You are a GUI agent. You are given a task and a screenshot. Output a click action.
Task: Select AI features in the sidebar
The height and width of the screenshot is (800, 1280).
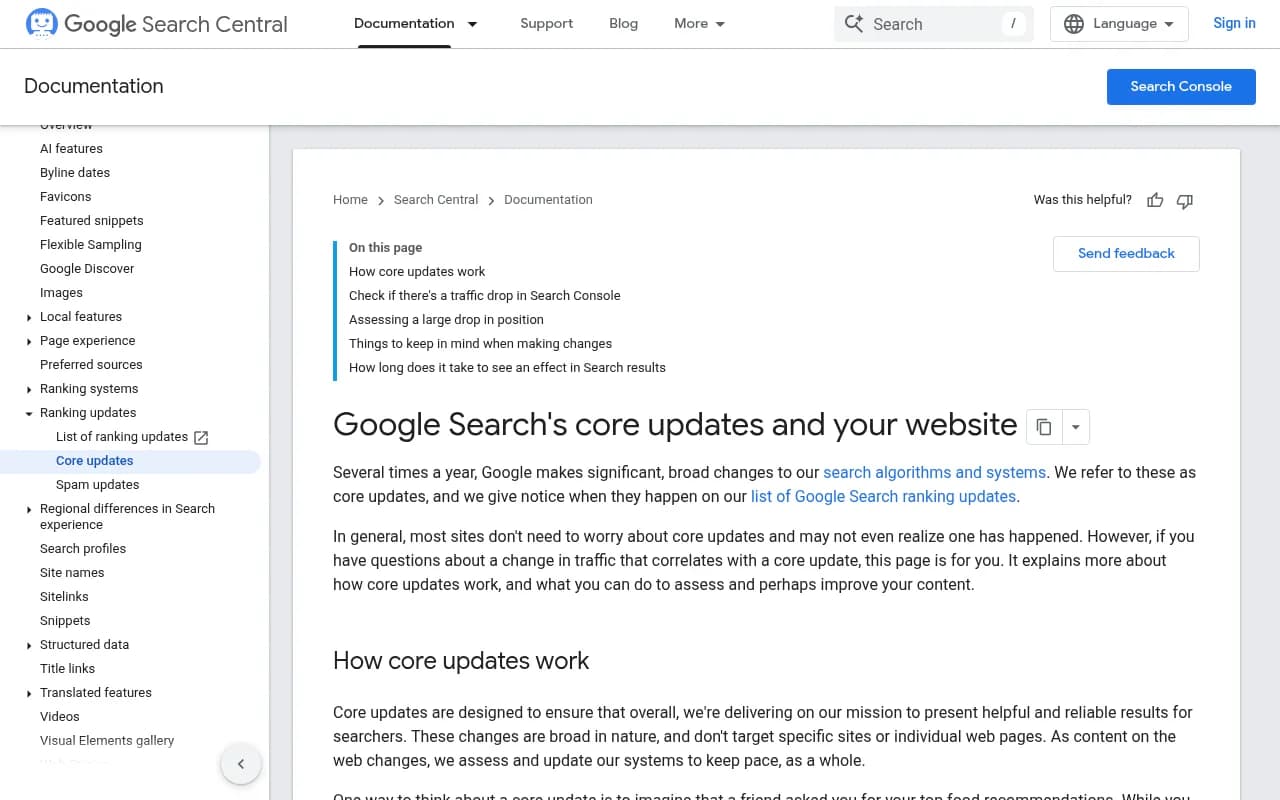(x=71, y=149)
